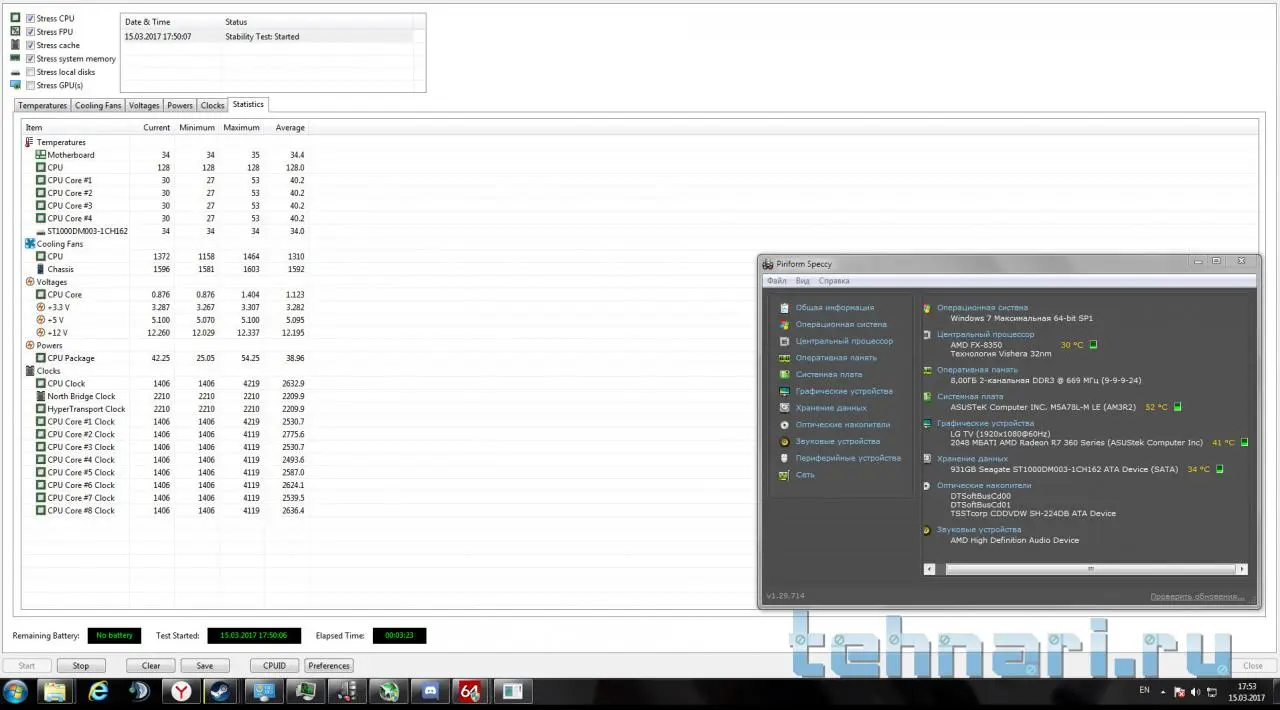Select Хранение данных in Speccy sidebar
Viewport: 1280px width, 710px height.
pyautogui.click(x=831, y=408)
